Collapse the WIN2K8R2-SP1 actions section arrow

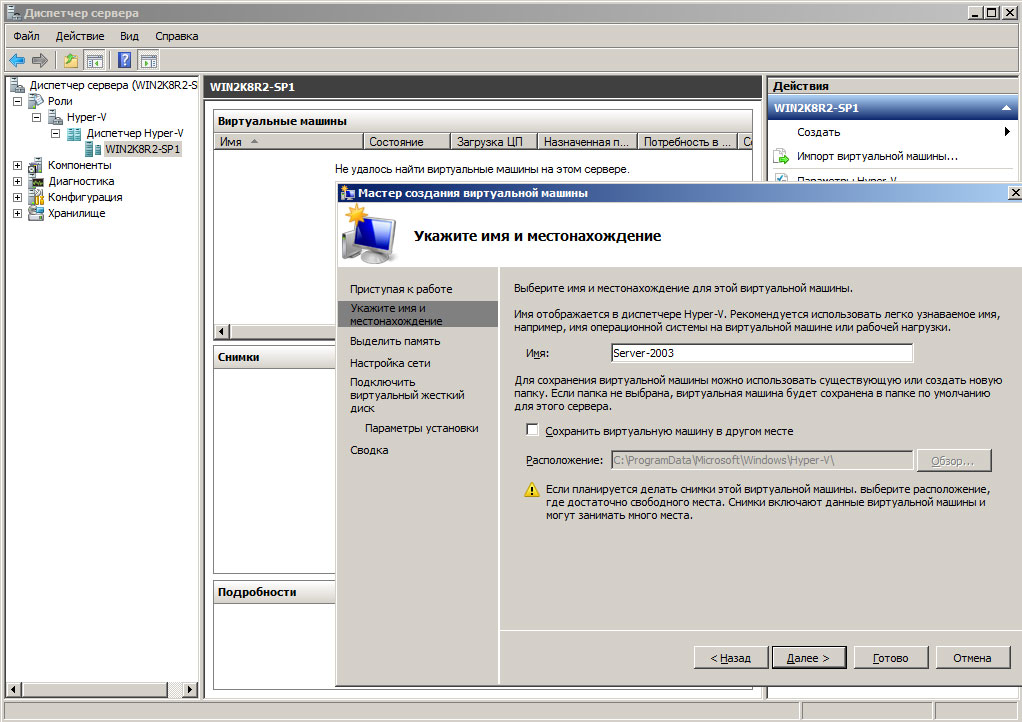coord(1006,108)
